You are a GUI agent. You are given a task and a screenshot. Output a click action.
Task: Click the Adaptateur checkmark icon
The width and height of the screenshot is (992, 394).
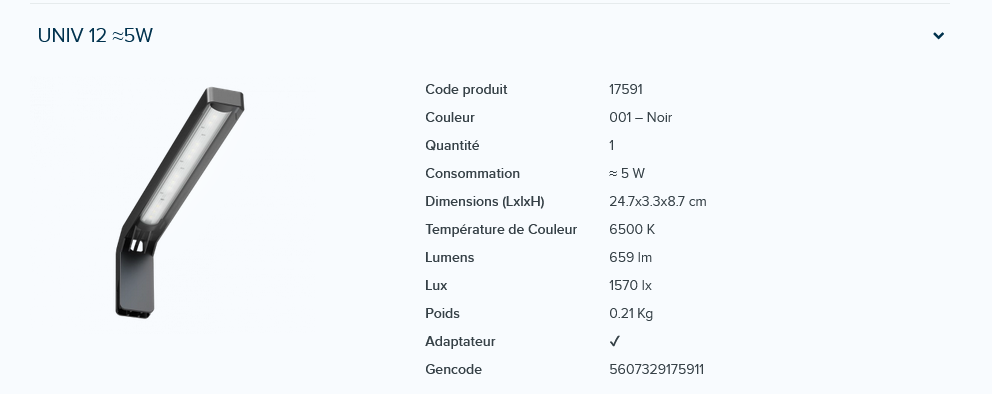tap(614, 342)
